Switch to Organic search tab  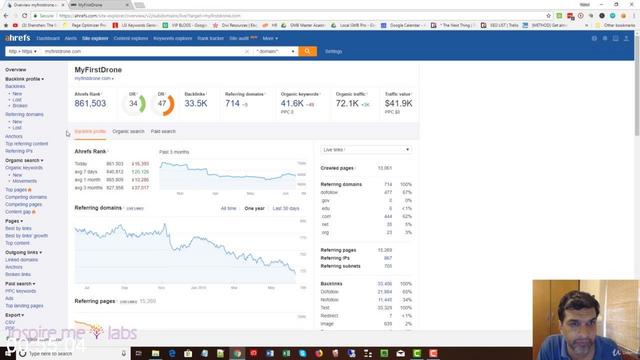point(128,131)
